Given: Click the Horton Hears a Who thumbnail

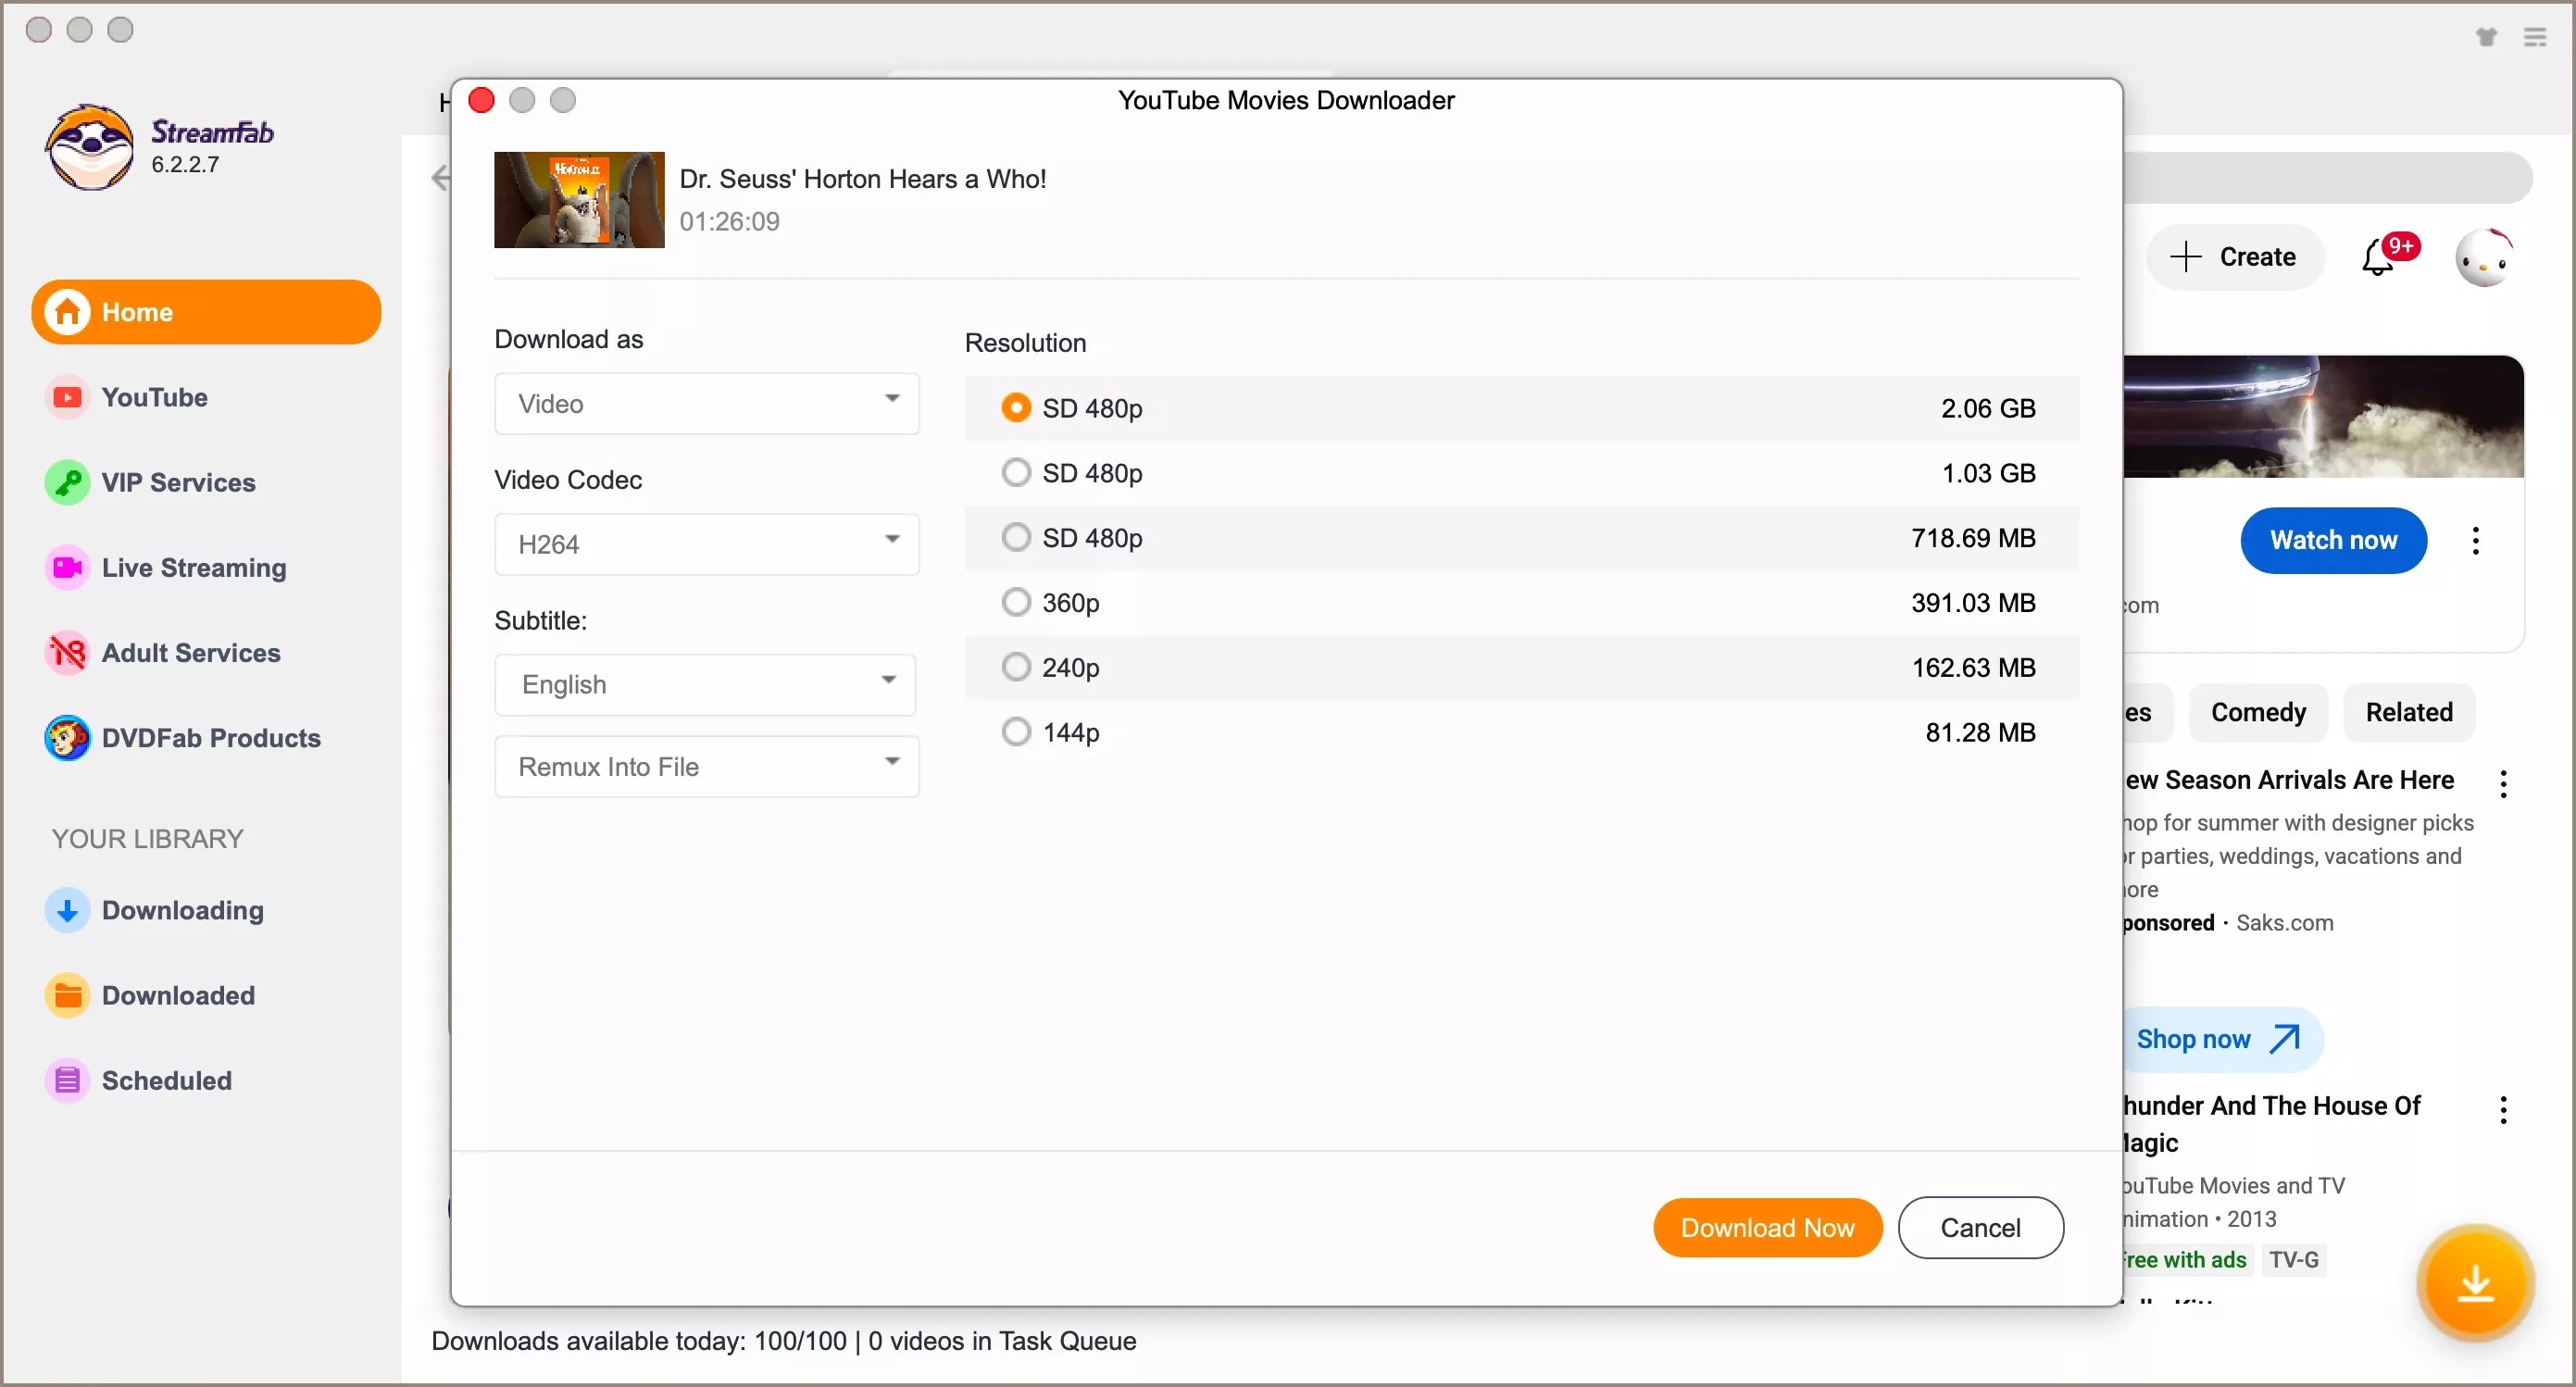Looking at the screenshot, I should pyautogui.click(x=579, y=200).
